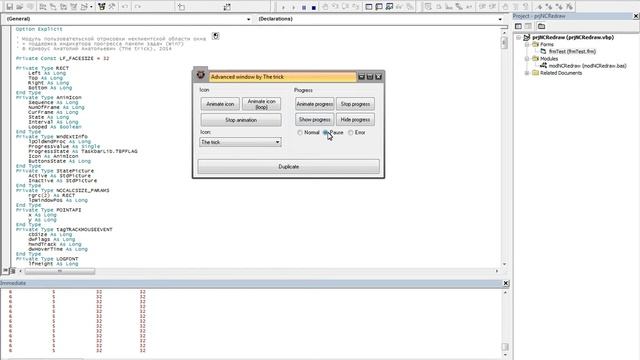Screen dimensions: 640x360
Task: Click code window scroll-right arrow
Action: tap(497, 271)
